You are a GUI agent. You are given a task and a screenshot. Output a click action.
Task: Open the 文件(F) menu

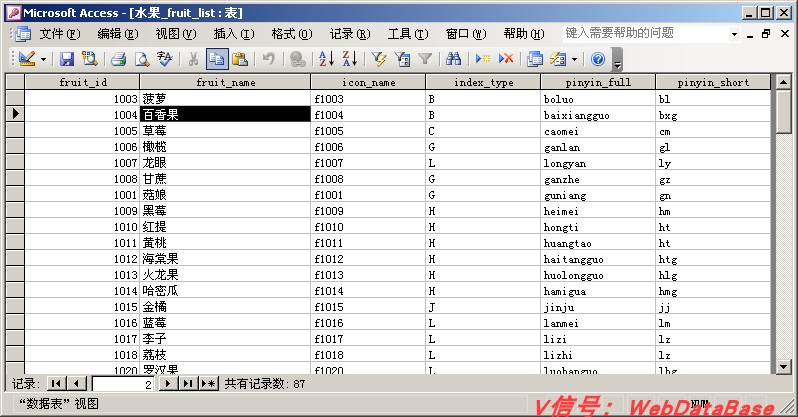(60, 34)
